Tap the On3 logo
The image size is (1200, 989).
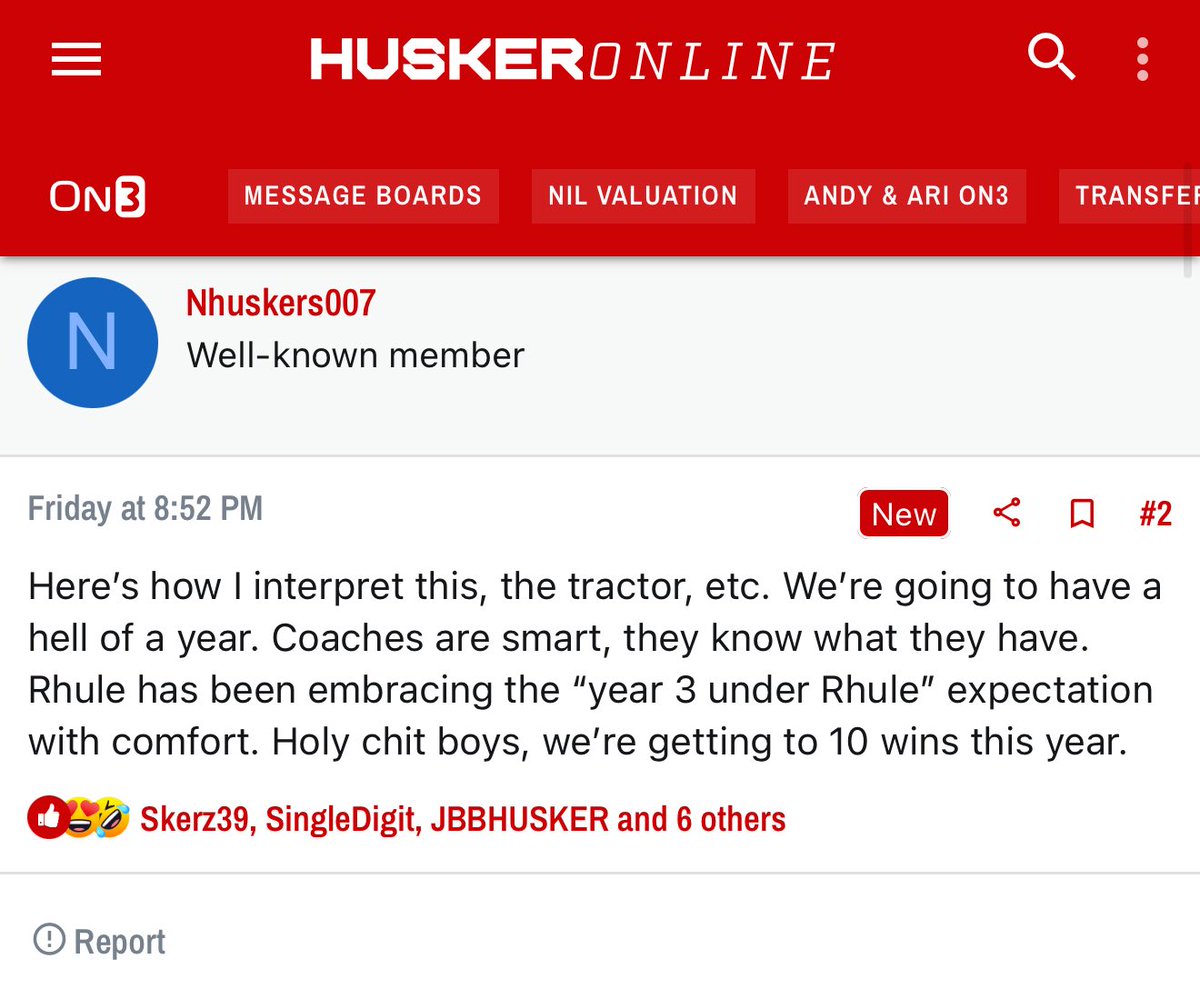[98, 196]
